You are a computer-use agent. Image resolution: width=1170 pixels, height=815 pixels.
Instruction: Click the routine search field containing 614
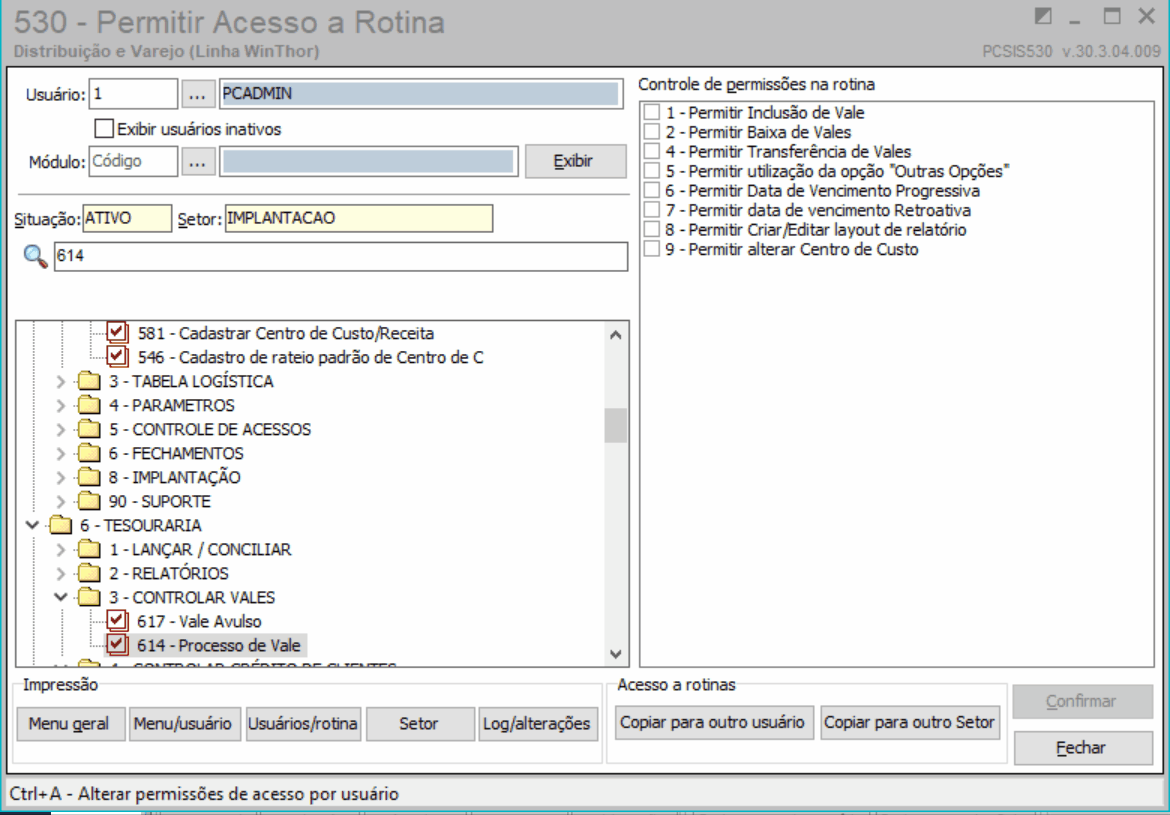(341, 256)
